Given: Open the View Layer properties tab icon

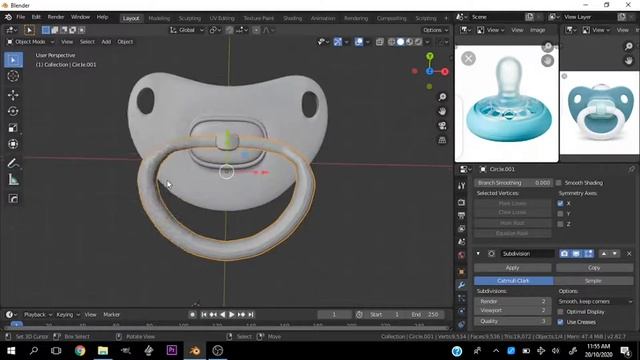Looking at the screenshot, I should point(462,229).
